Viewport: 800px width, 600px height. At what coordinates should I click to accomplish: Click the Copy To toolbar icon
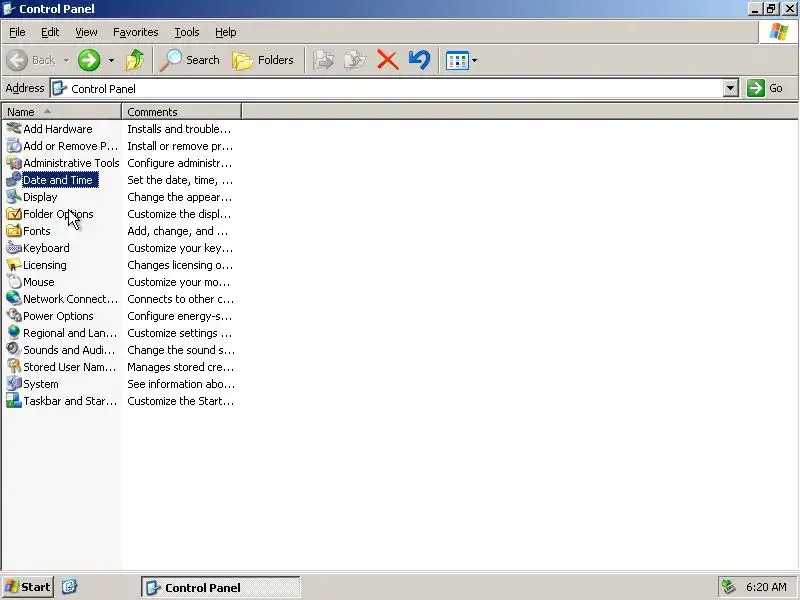[x=355, y=60]
